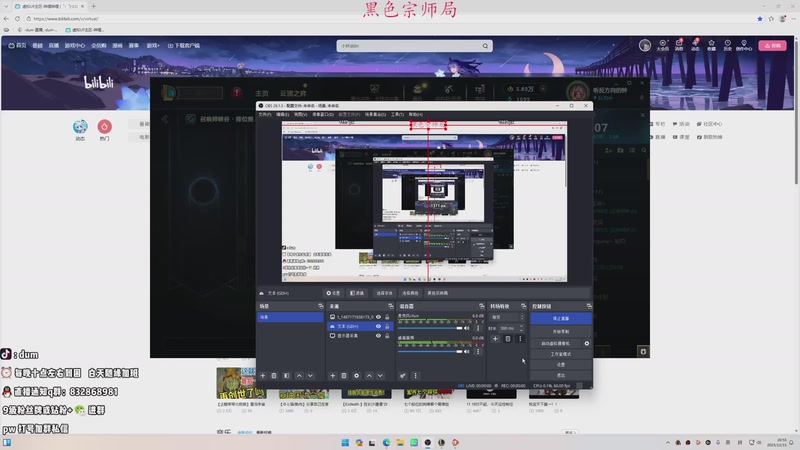This screenshot has height=450, width=800.
Task: Toggle visibility of display capture source
Action: (x=378, y=336)
